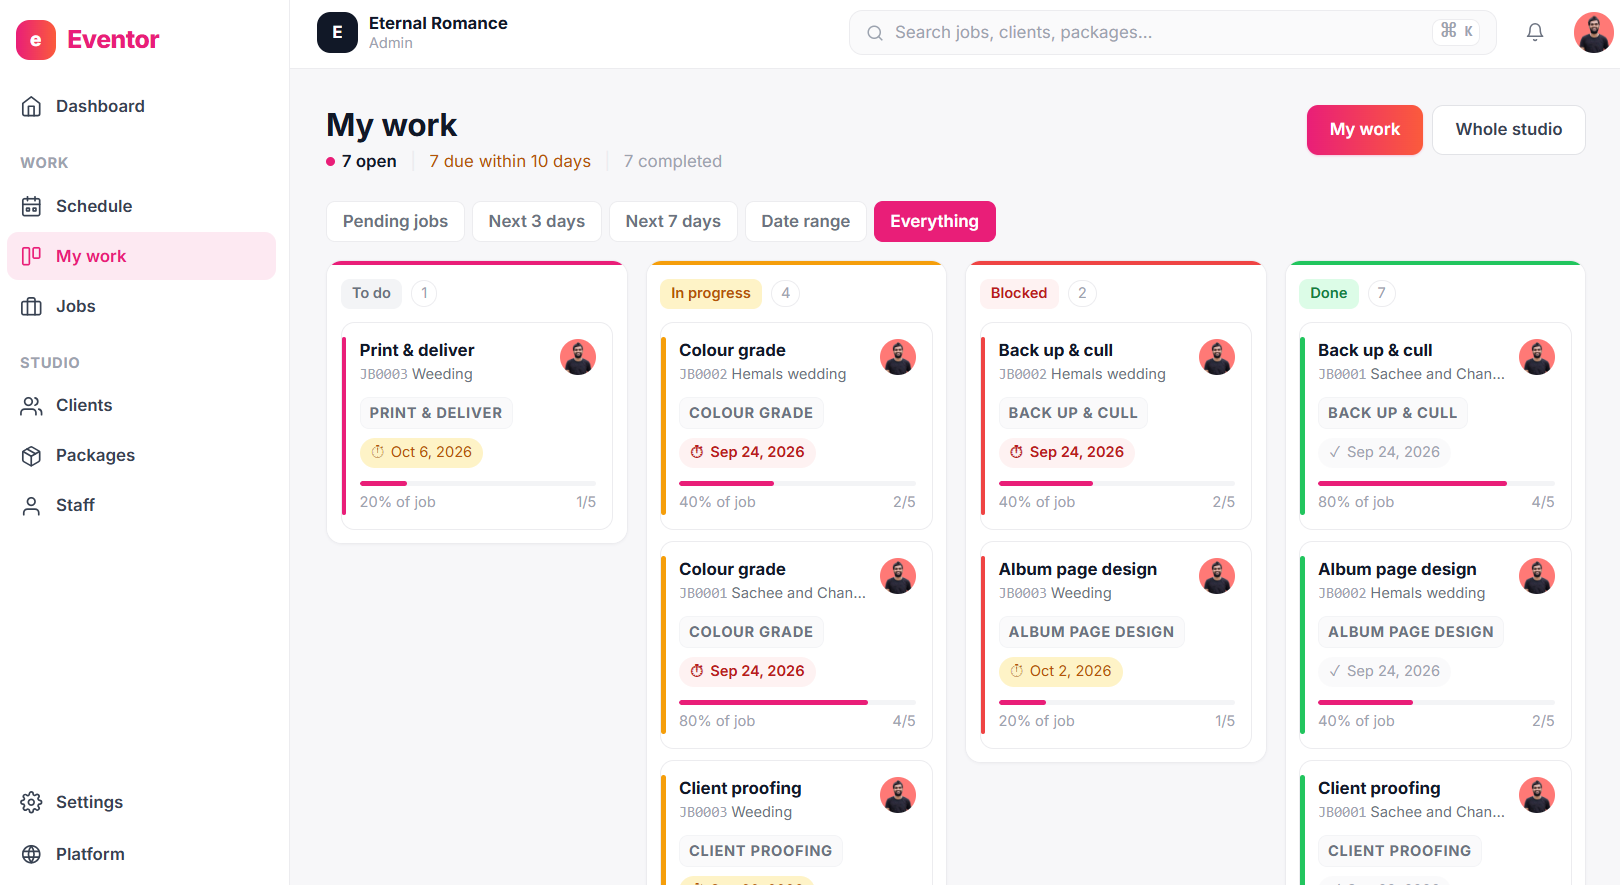Select the Next 7 days filter
This screenshot has height=885, width=1620.
pyautogui.click(x=673, y=221)
